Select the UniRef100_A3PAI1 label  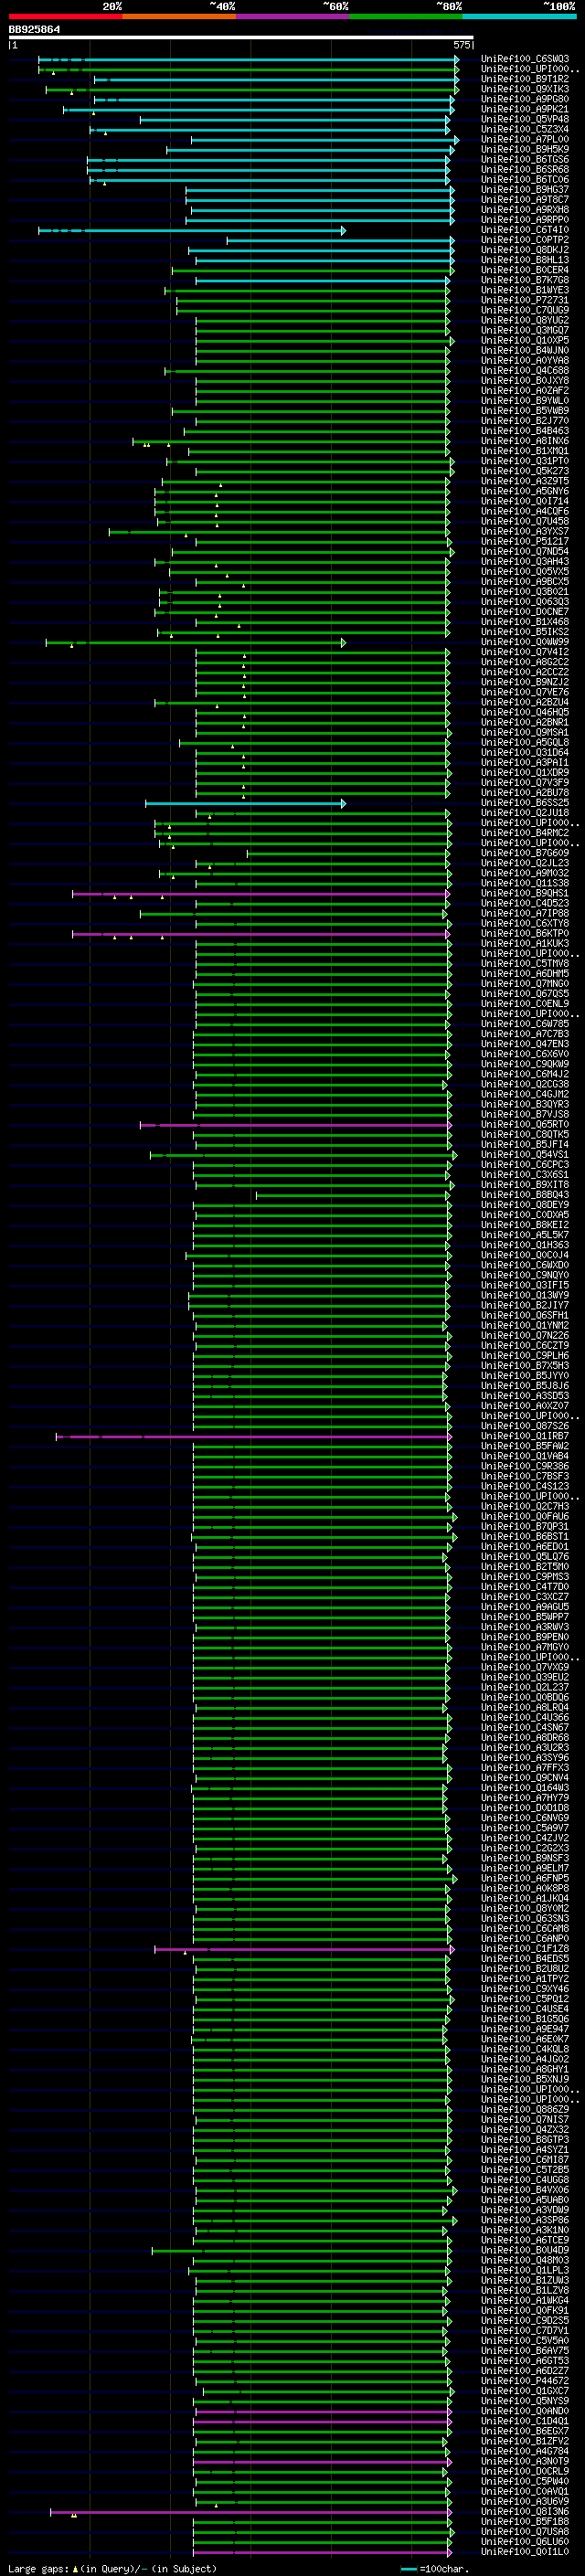pyautogui.click(x=525, y=762)
